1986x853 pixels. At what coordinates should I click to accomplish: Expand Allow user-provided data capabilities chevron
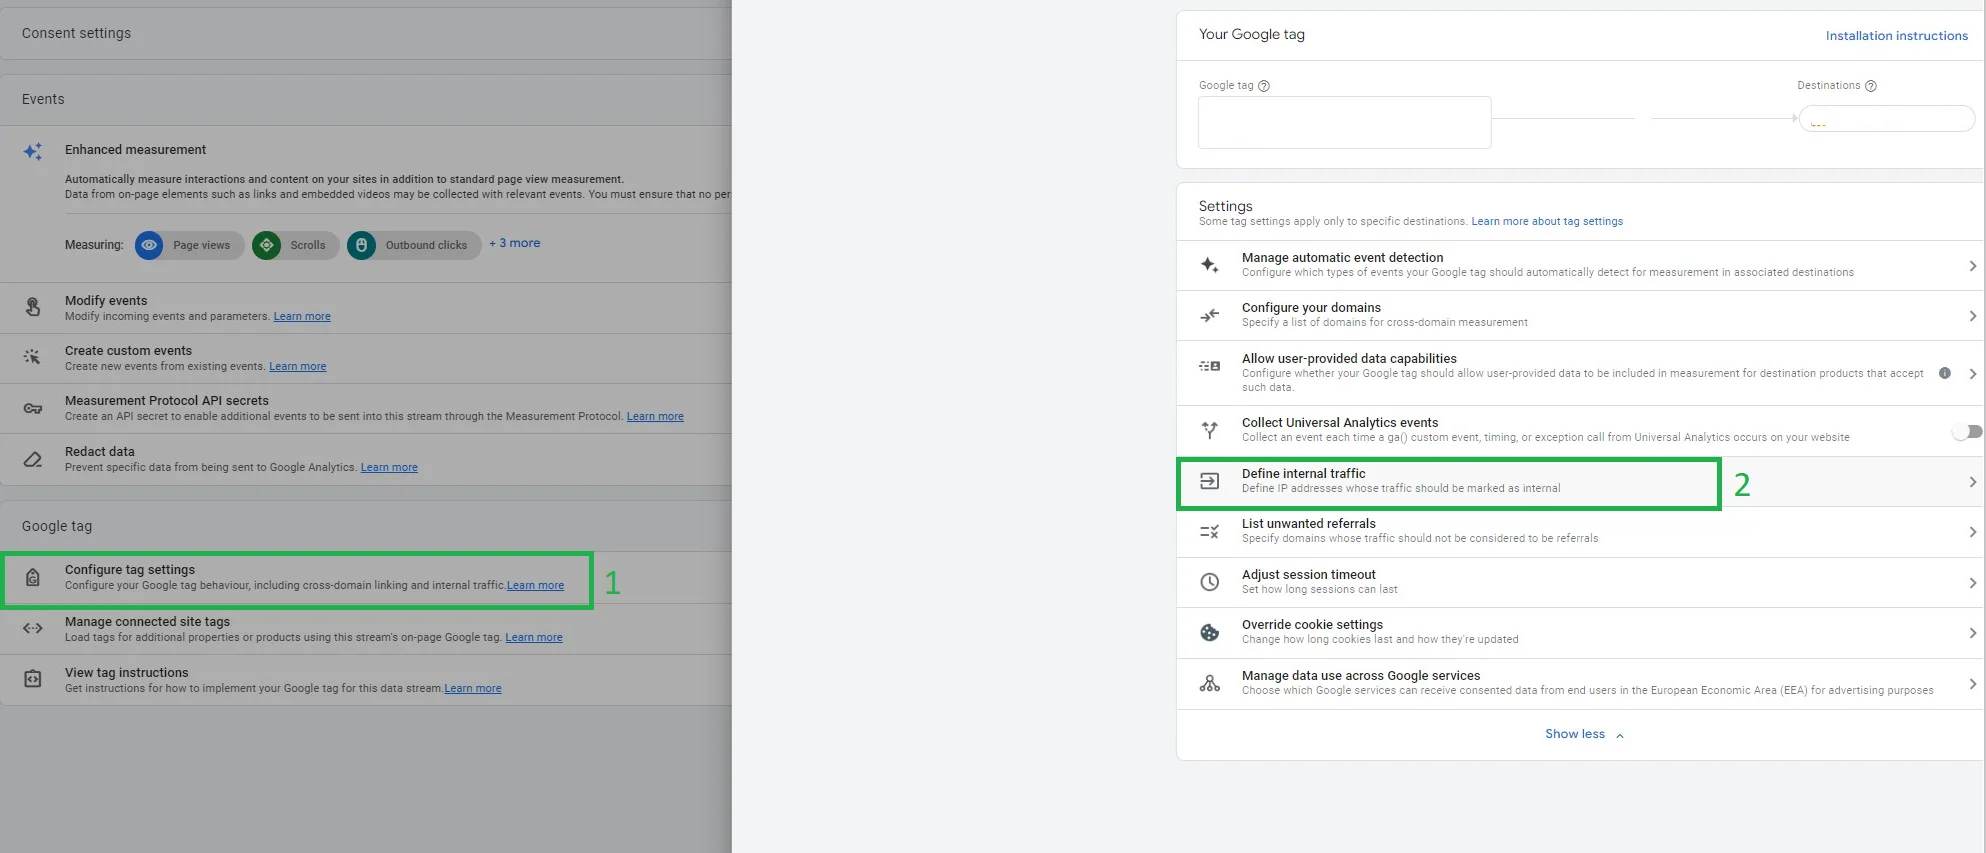tap(1972, 373)
